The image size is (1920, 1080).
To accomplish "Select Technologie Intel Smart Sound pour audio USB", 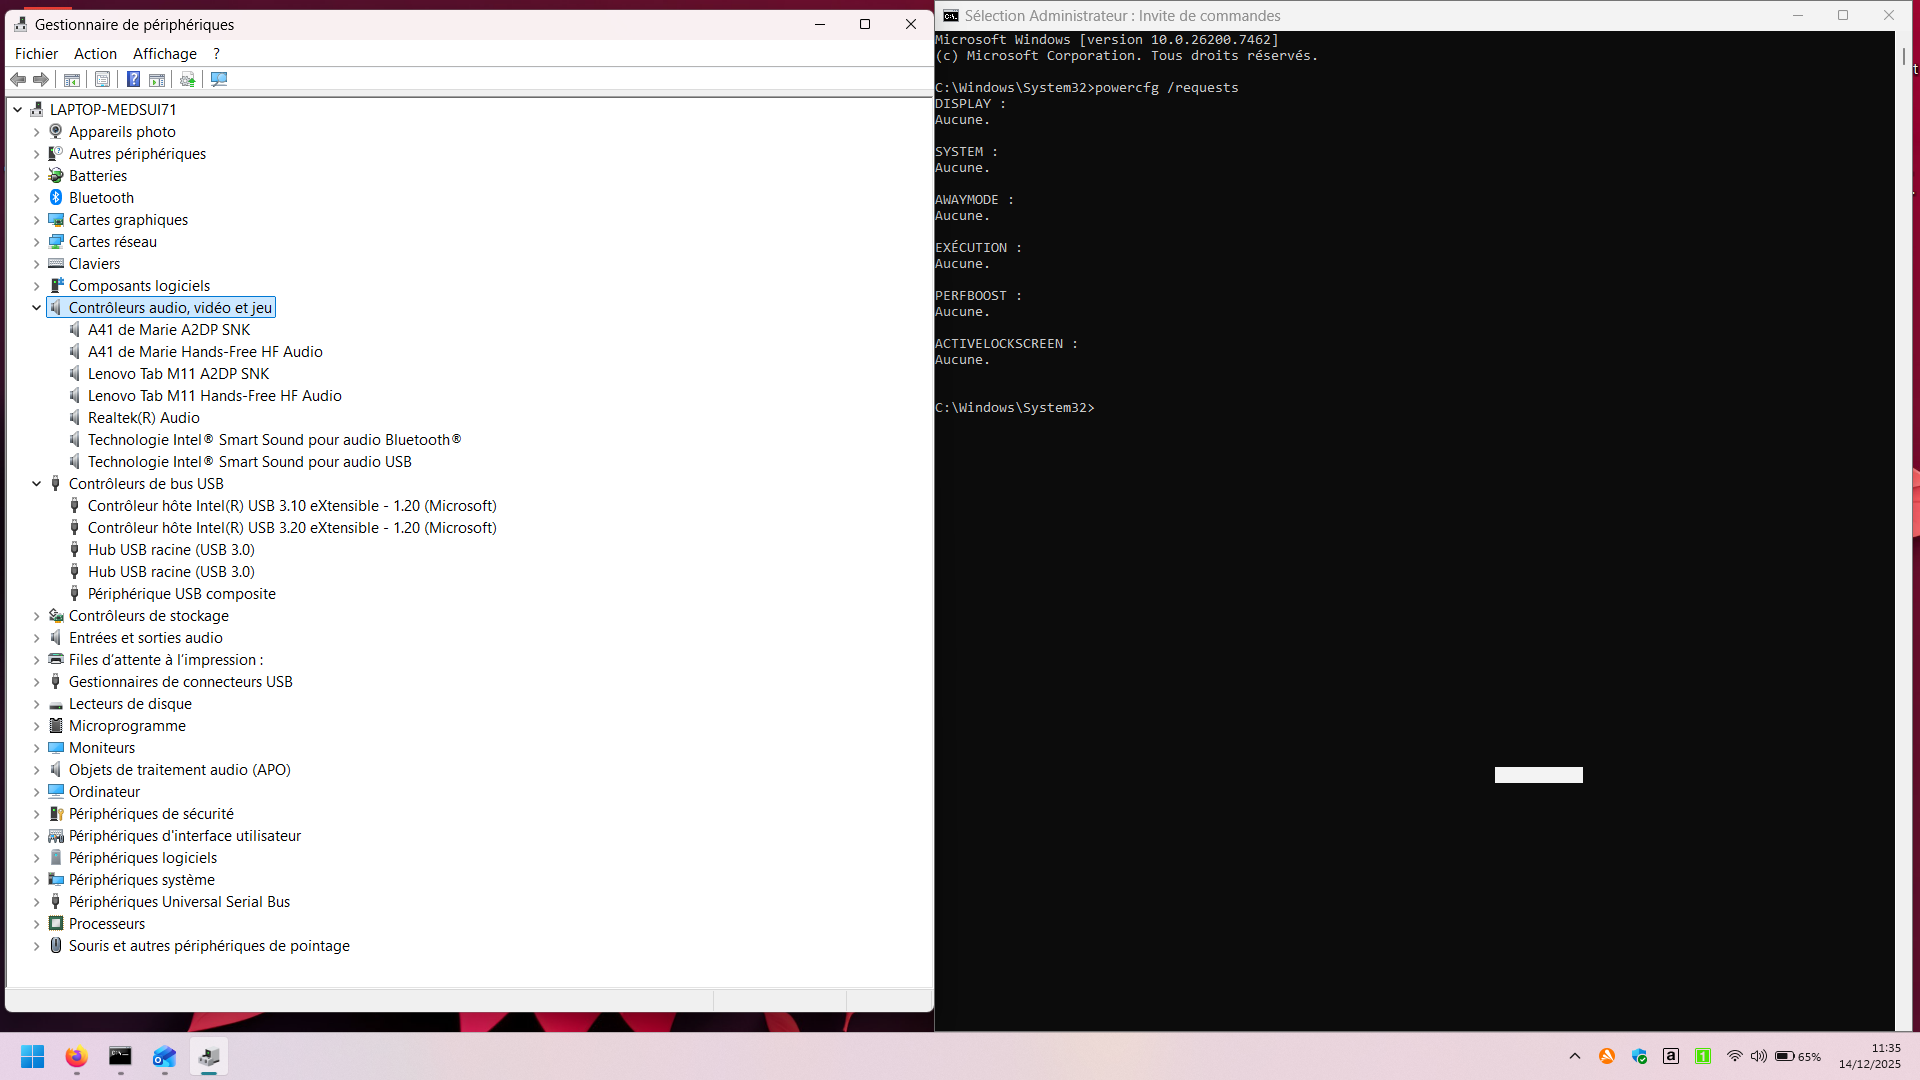I will click(250, 462).
